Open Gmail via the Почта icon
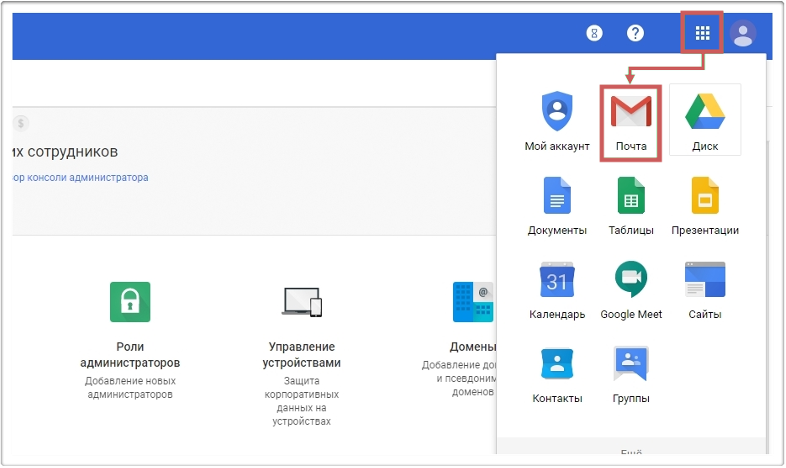Screen dimensions: 786x468 tap(631, 122)
